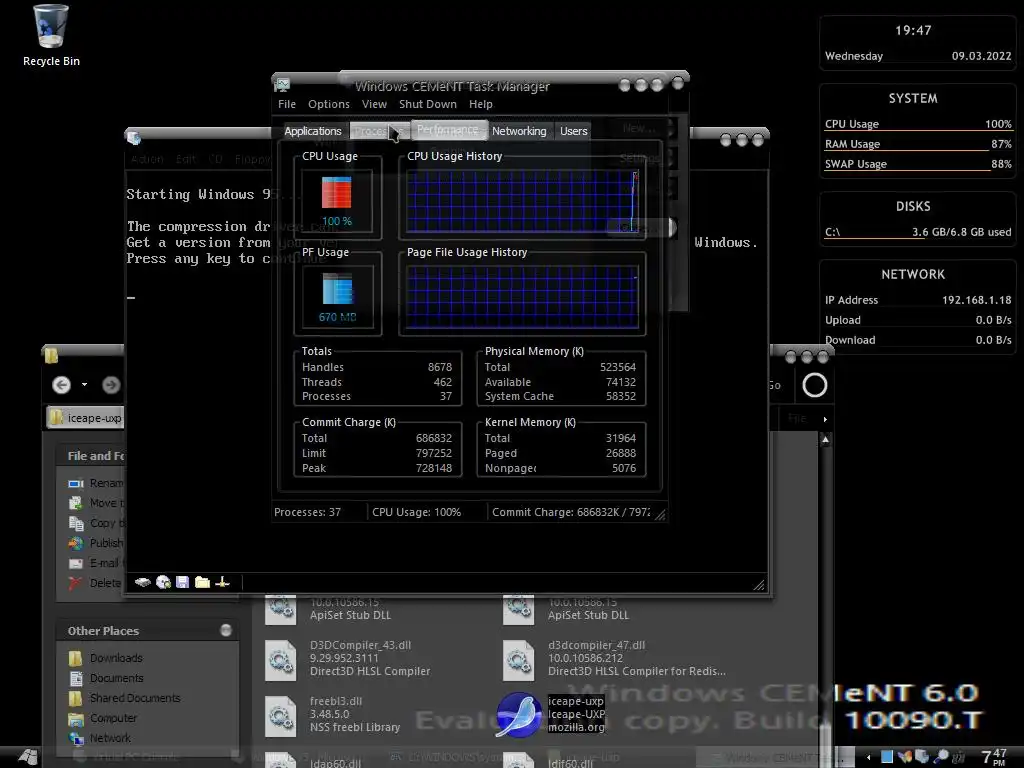
Task: Select the freebl3.dll file
Action: pyautogui.click(x=333, y=714)
